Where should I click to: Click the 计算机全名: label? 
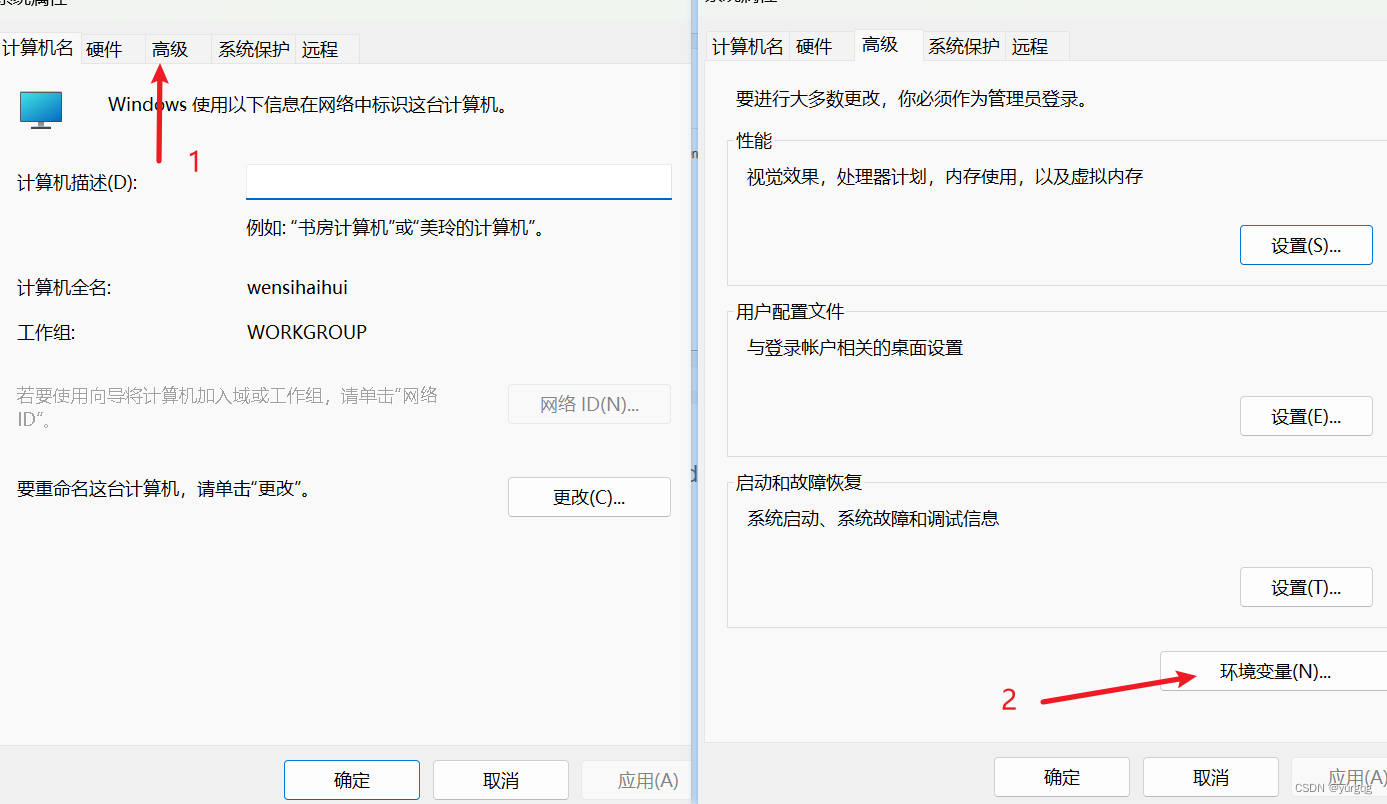pos(64,288)
